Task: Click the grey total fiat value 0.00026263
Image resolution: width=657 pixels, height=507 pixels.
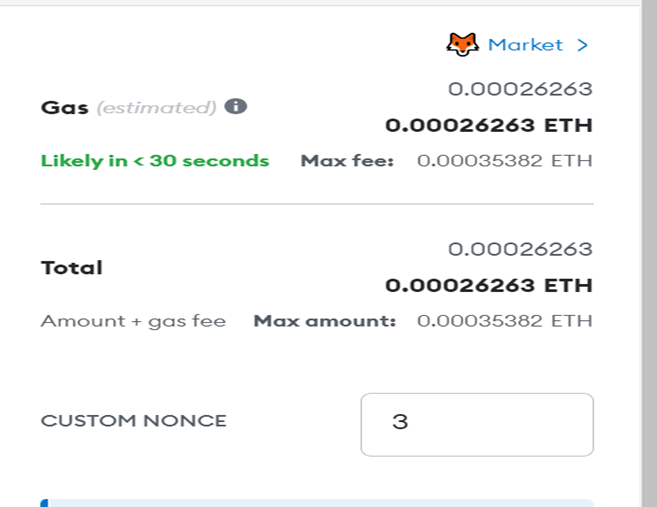Action: coord(520,249)
